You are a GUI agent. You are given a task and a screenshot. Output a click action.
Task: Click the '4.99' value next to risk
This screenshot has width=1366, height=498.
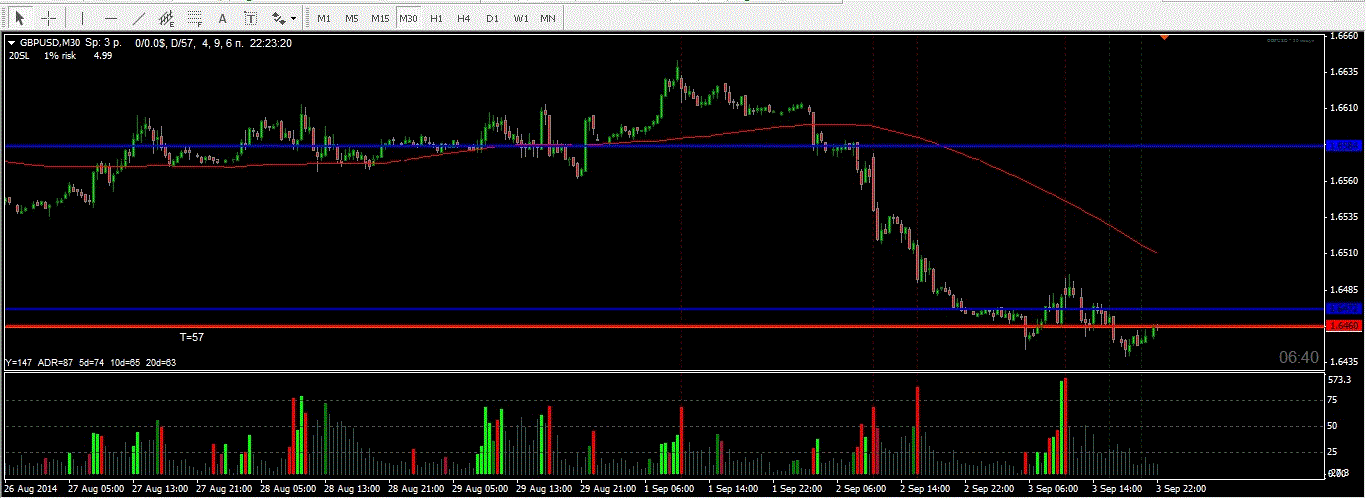point(102,56)
